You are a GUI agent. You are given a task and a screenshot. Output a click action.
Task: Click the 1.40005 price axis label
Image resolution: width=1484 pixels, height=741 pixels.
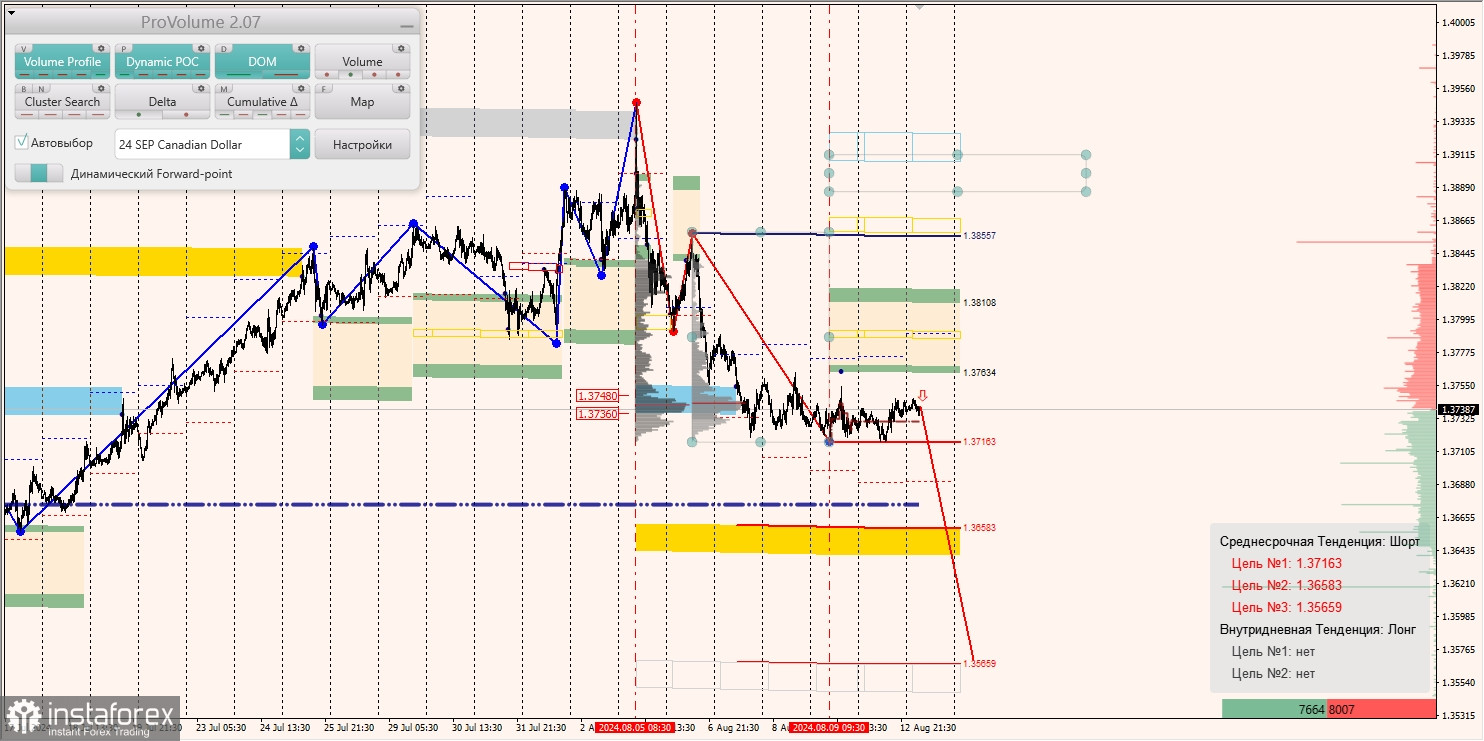pyautogui.click(x=1457, y=22)
